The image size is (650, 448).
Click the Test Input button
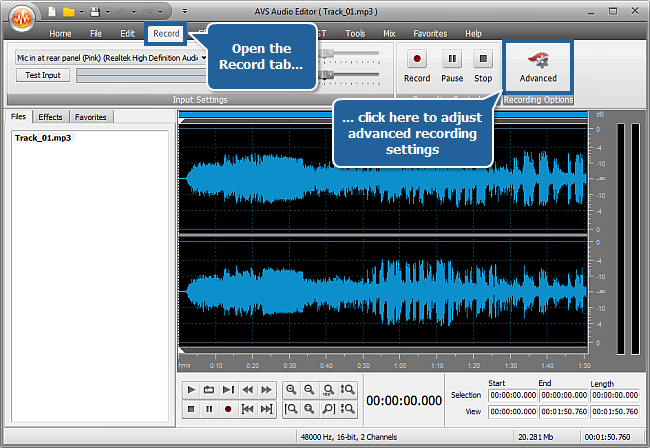coord(43,75)
